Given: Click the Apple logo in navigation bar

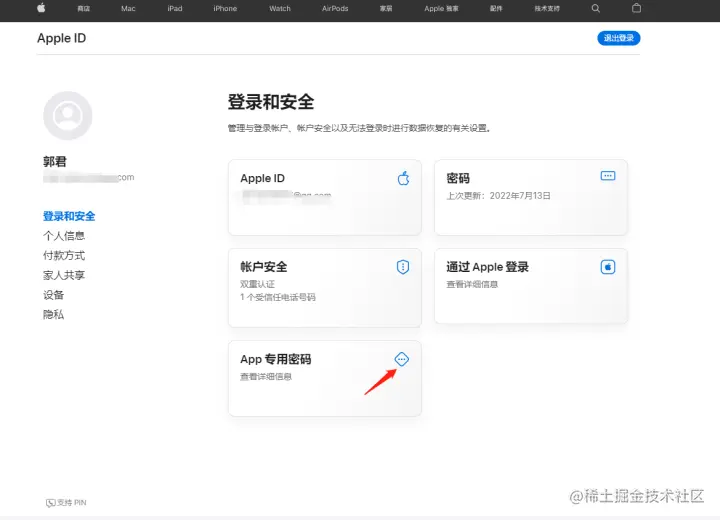Looking at the screenshot, I should pyautogui.click(x=41, y=8).
